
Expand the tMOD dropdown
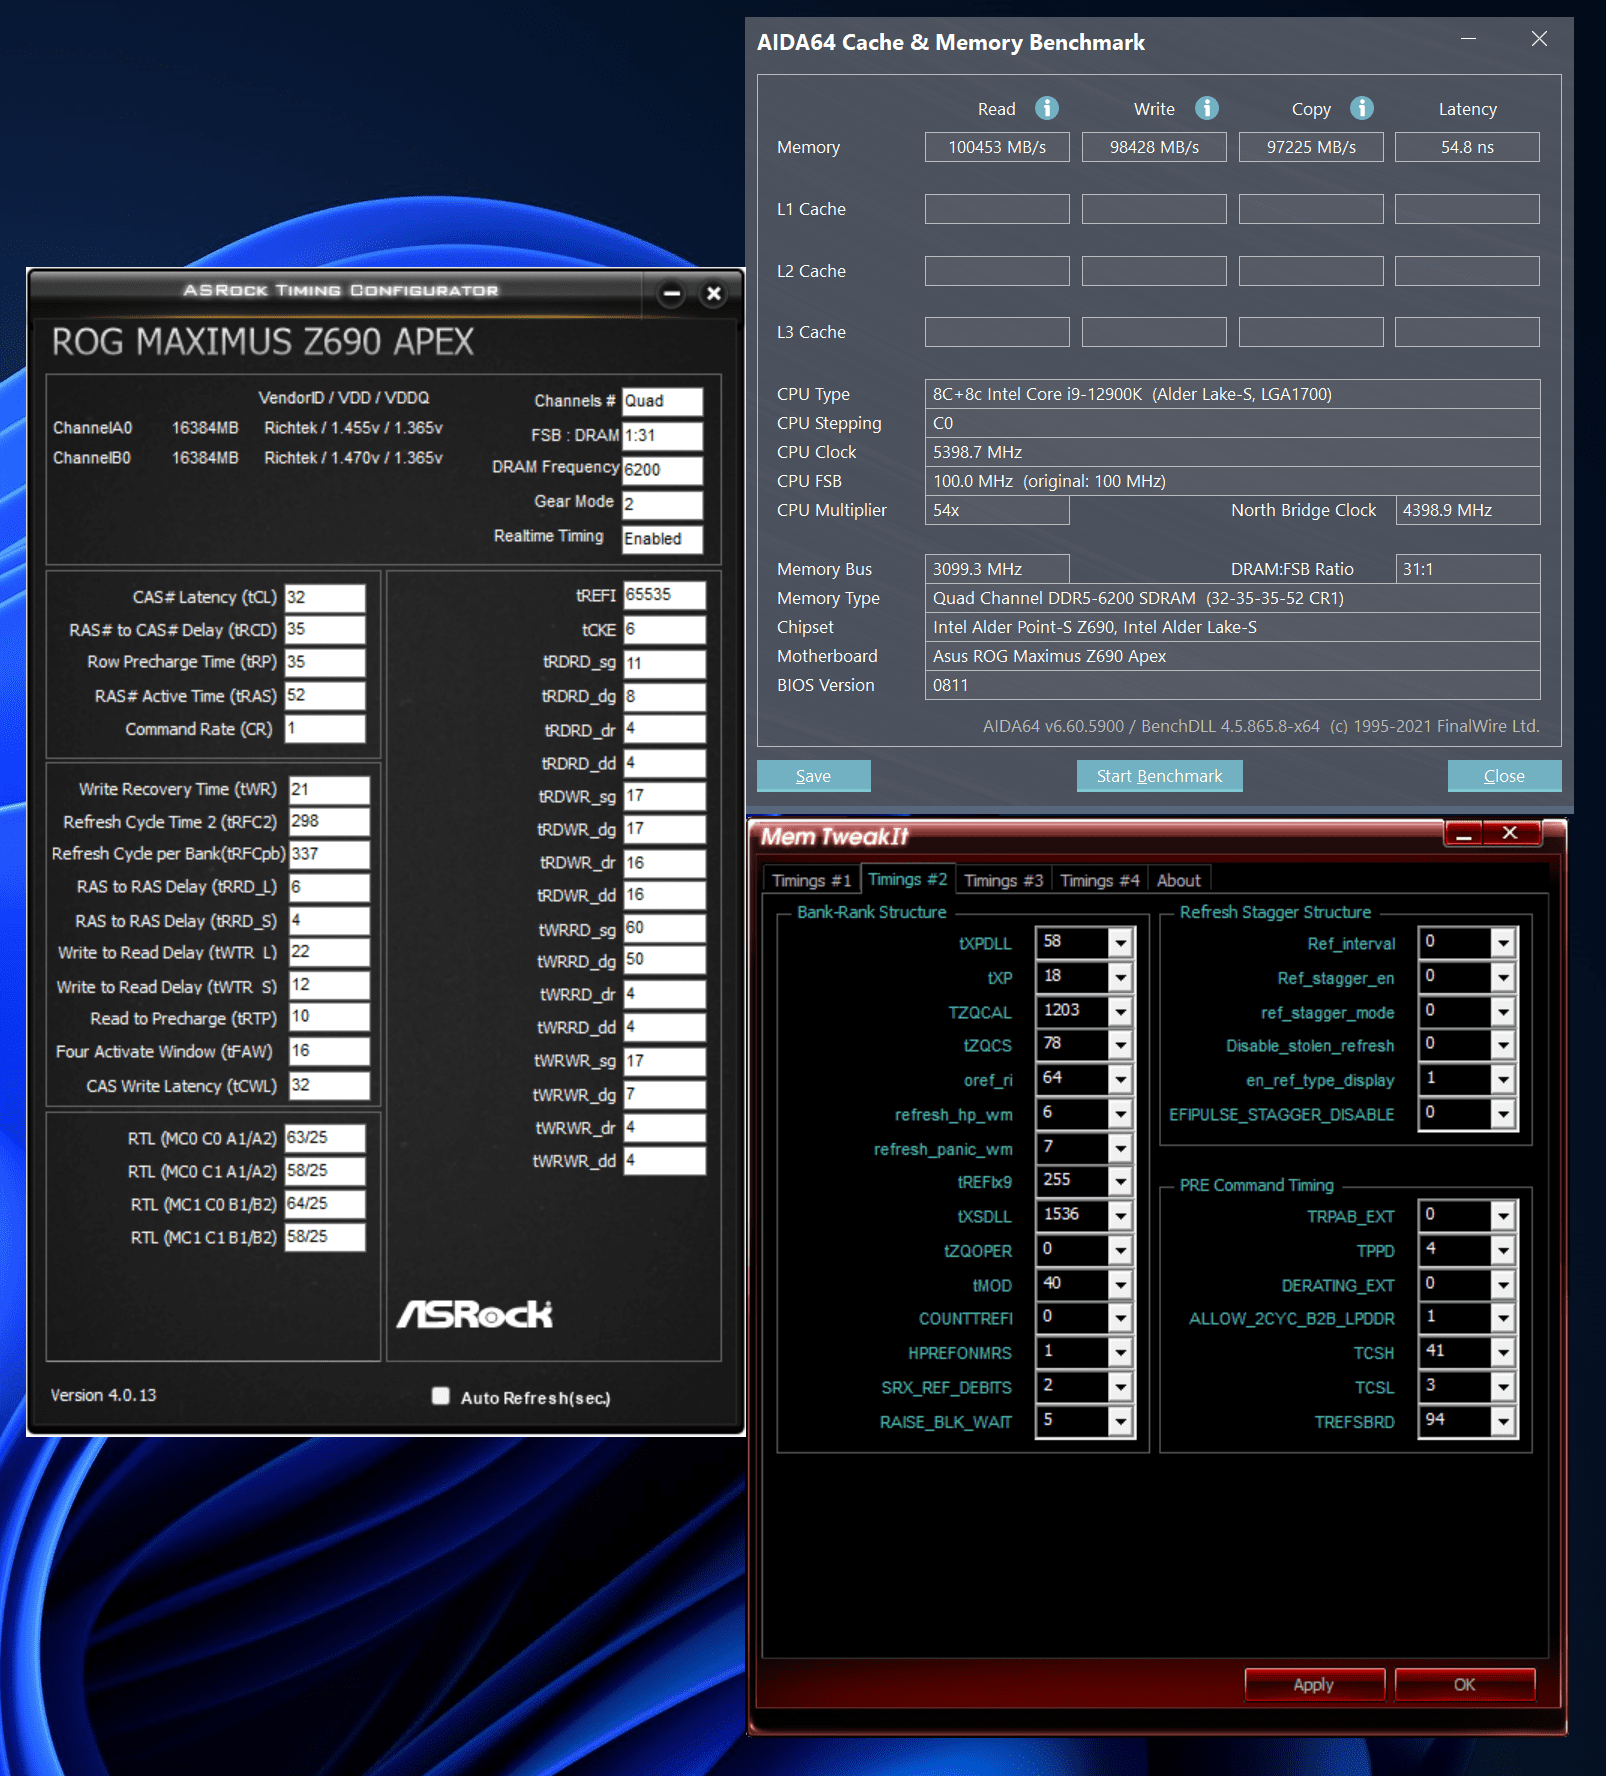point(1121,1285)
